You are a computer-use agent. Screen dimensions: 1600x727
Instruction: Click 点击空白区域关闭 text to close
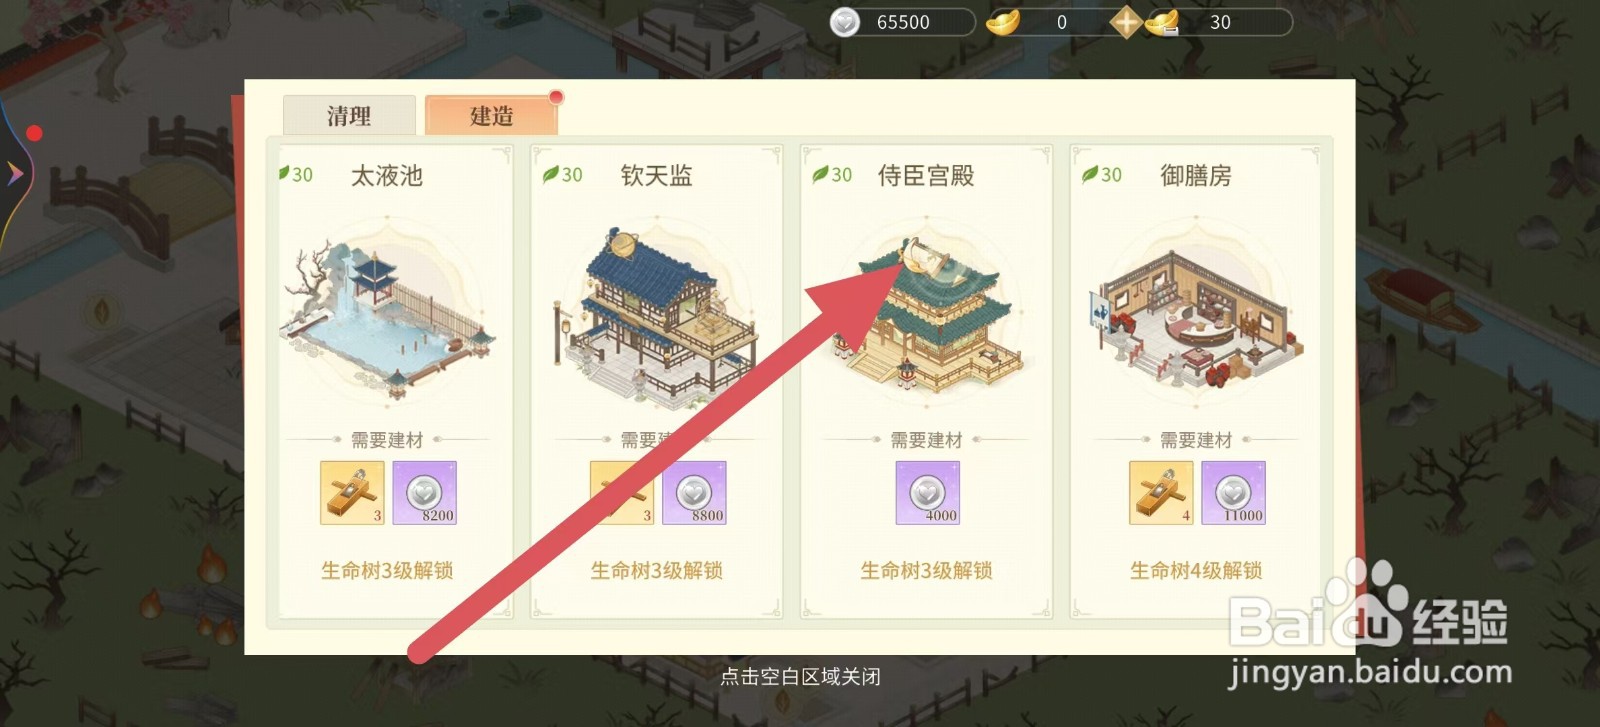click(800, 677)
